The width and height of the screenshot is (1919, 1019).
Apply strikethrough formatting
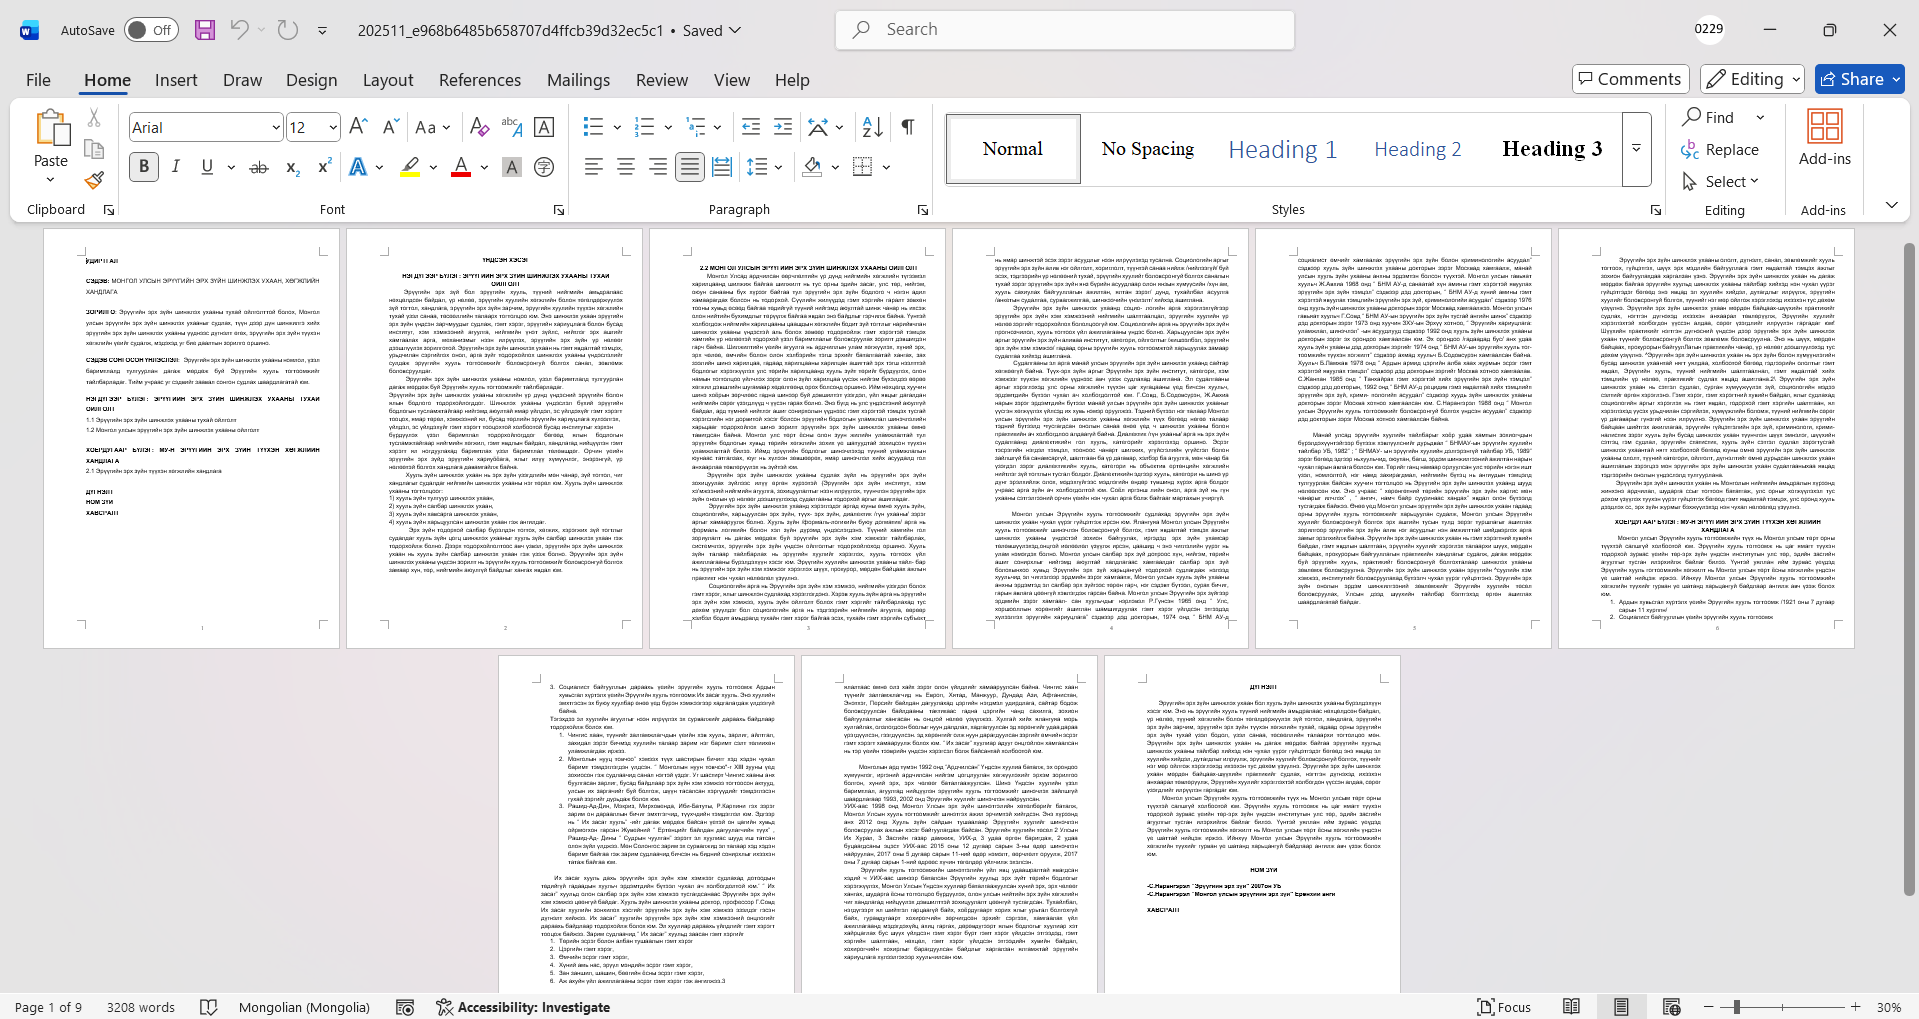coord(259,167)
